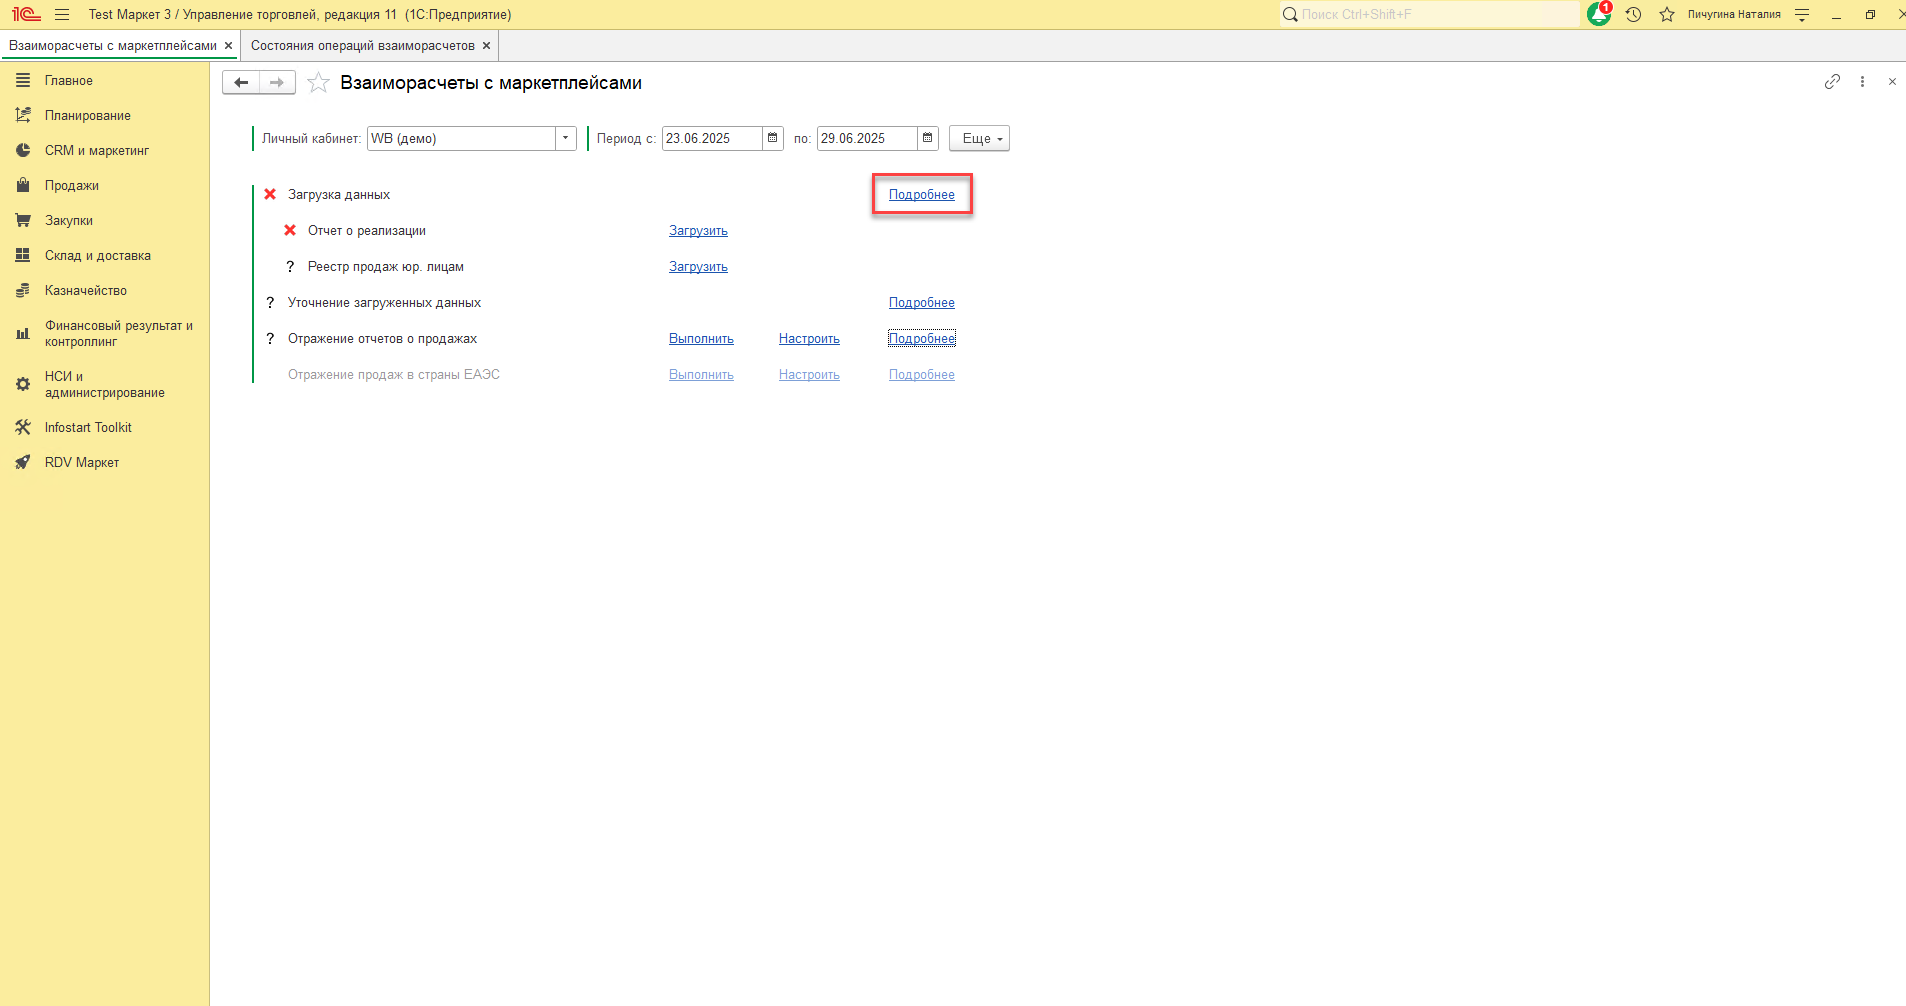Open calendar picker for period start date
This screenshot has height=1006, width=1906.
tap(773, 138)
